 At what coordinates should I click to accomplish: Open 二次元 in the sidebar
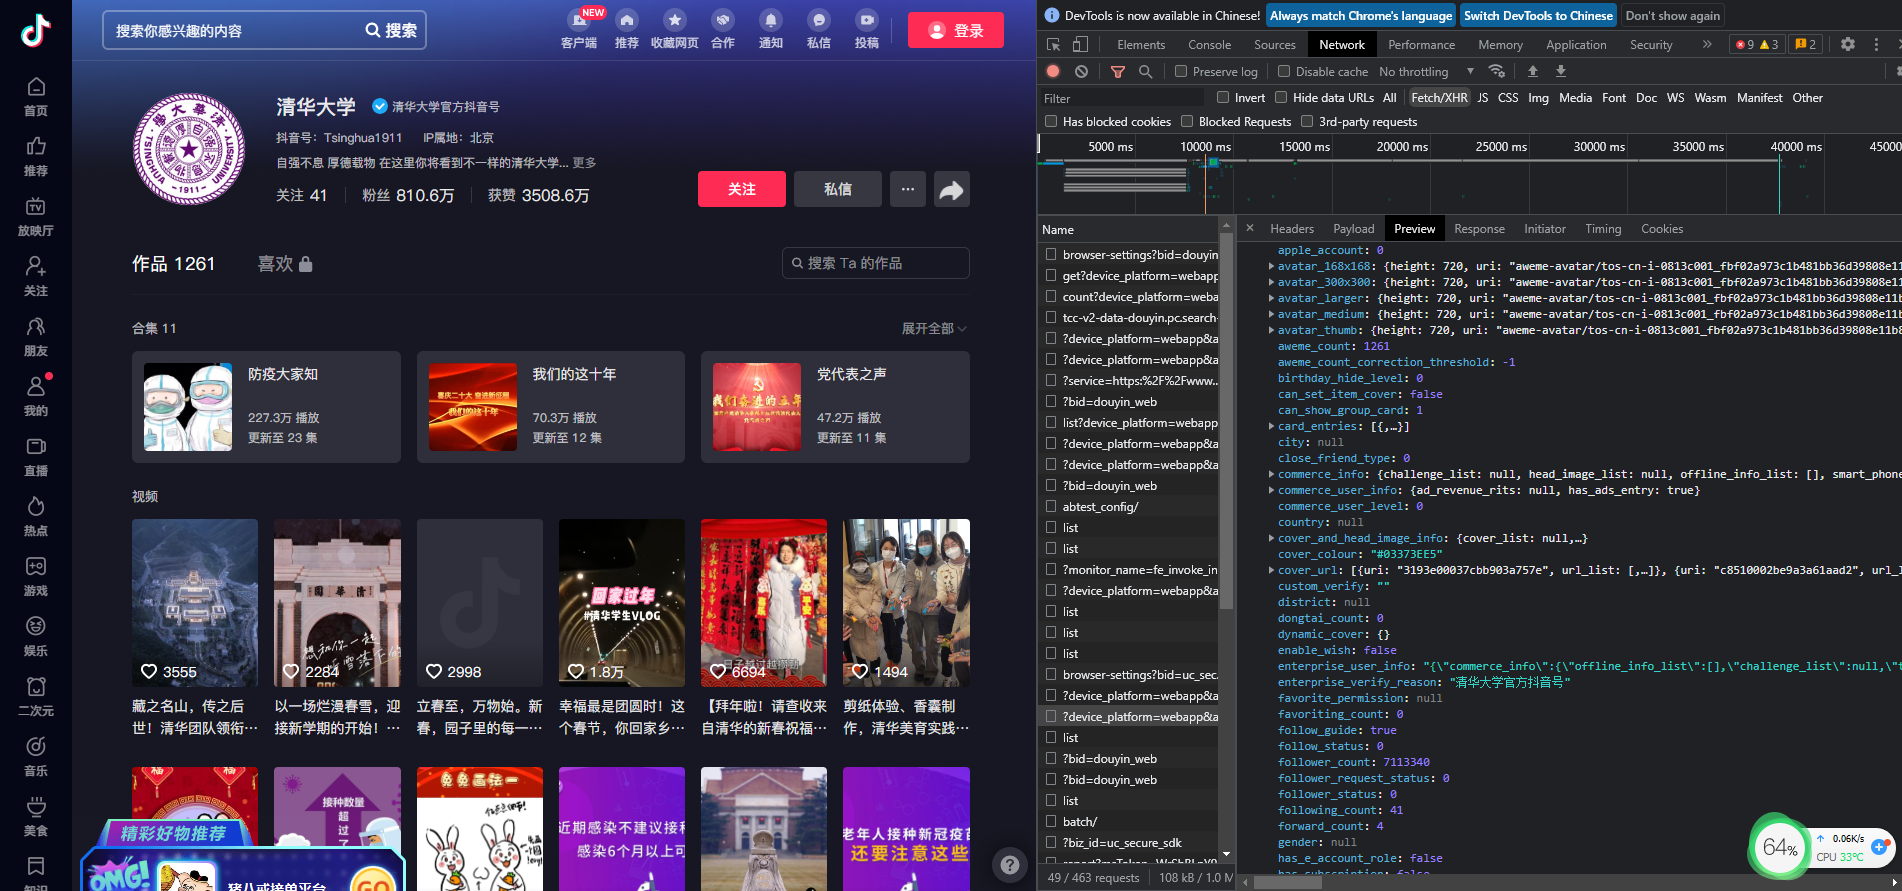(x=36, y=697)
